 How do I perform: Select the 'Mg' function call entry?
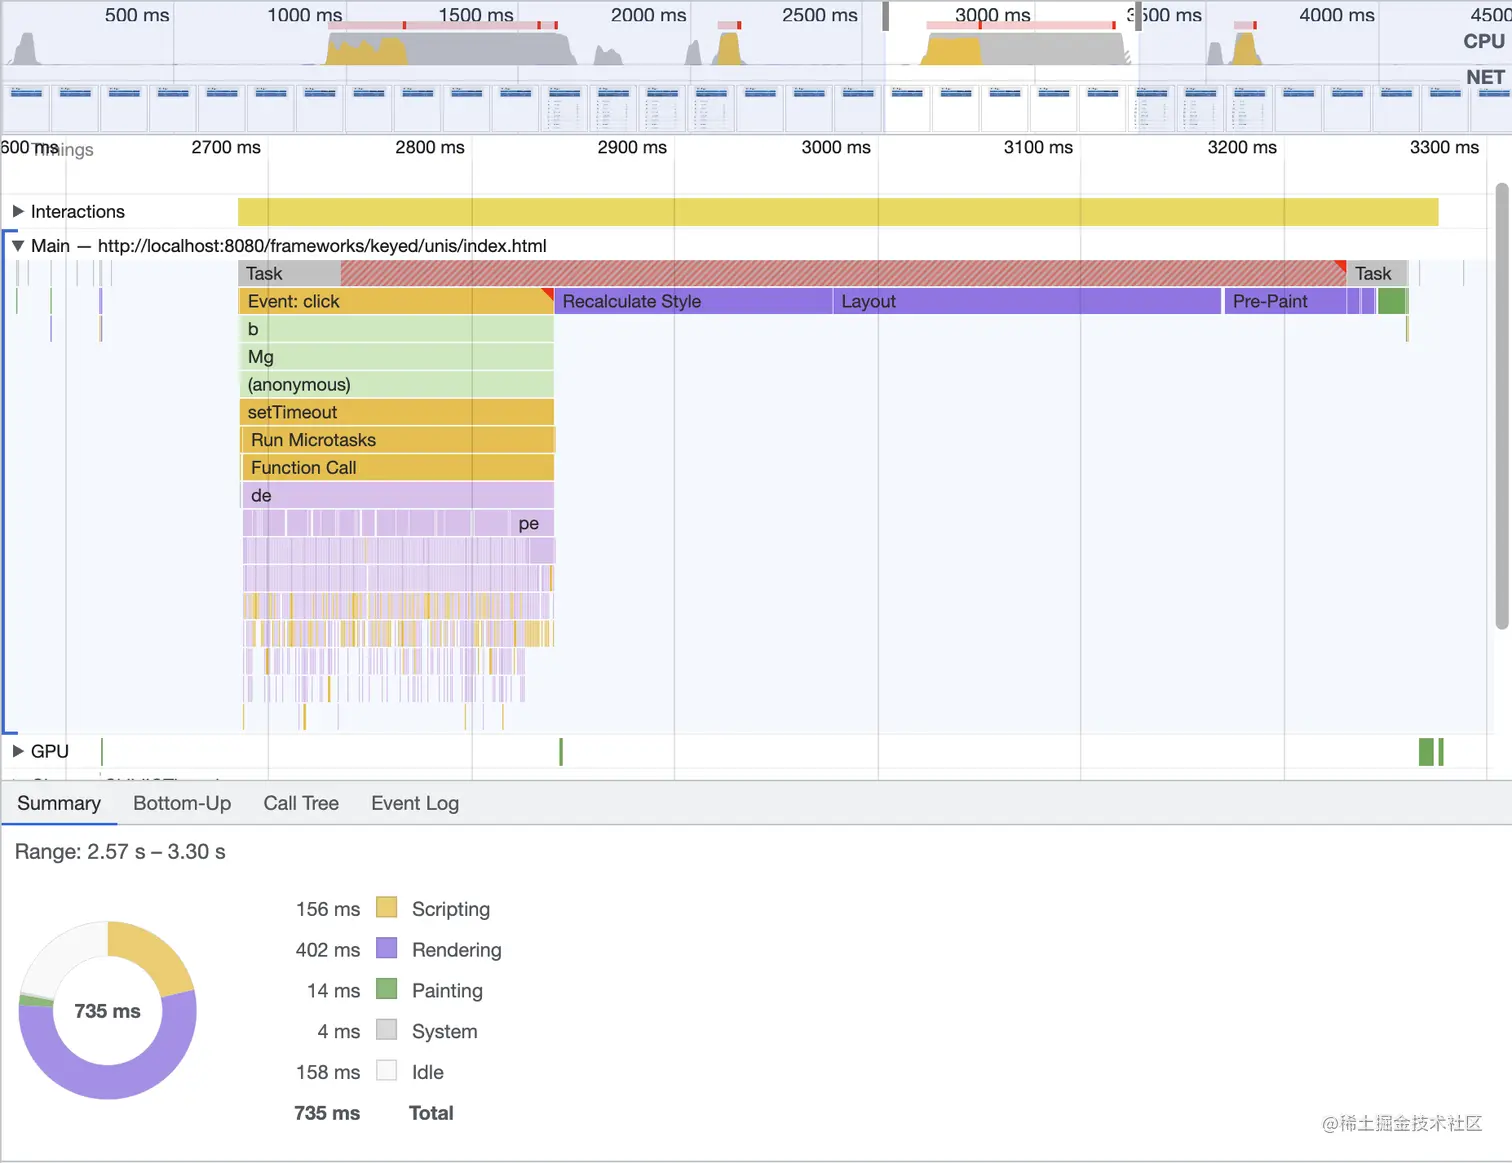[396, 357]
